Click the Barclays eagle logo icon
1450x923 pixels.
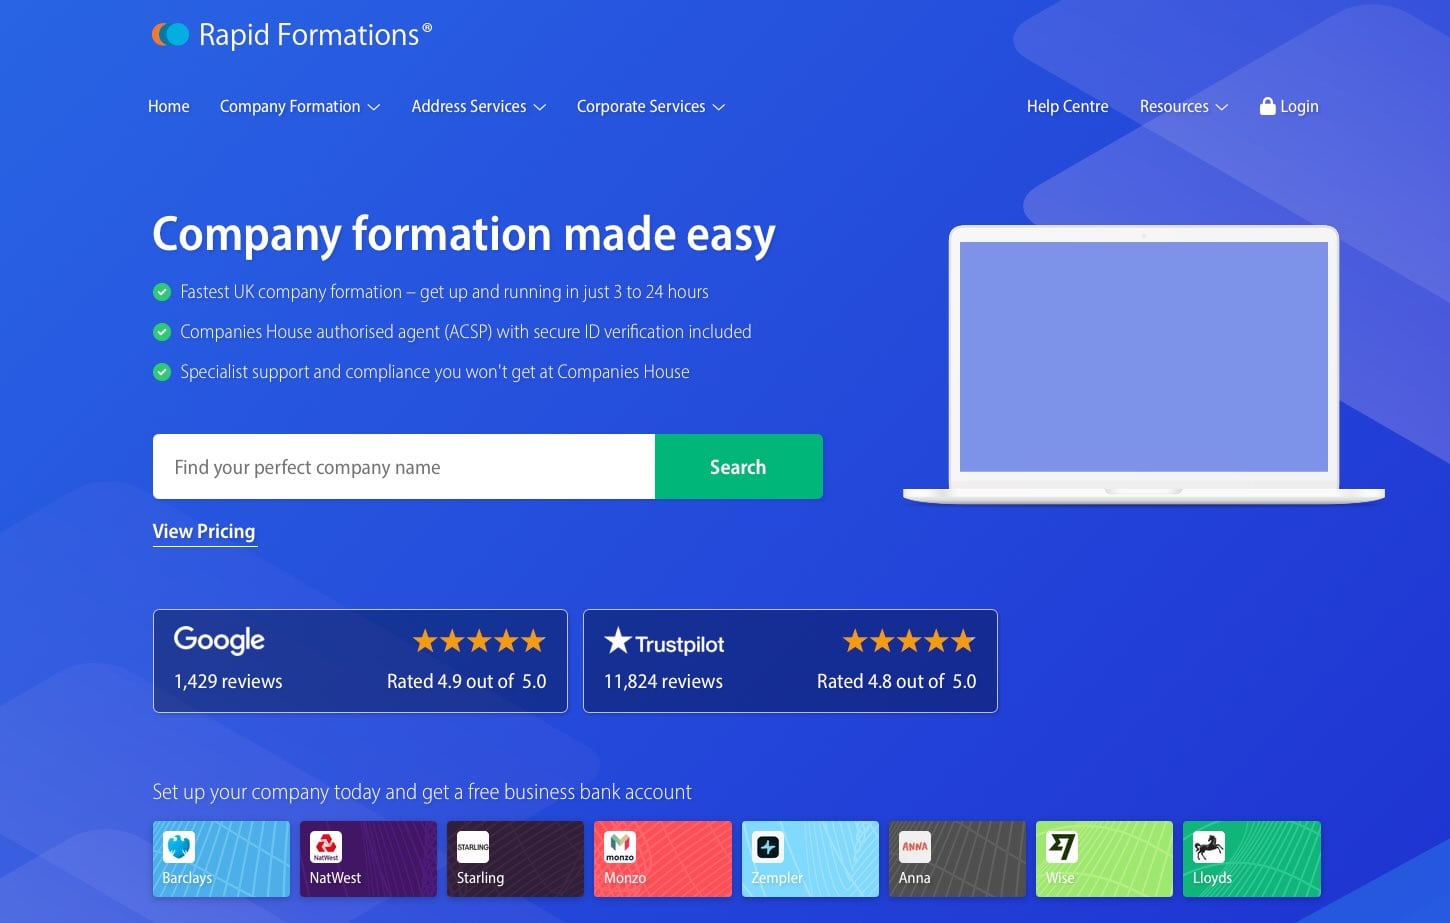click(x=179, y=847)
